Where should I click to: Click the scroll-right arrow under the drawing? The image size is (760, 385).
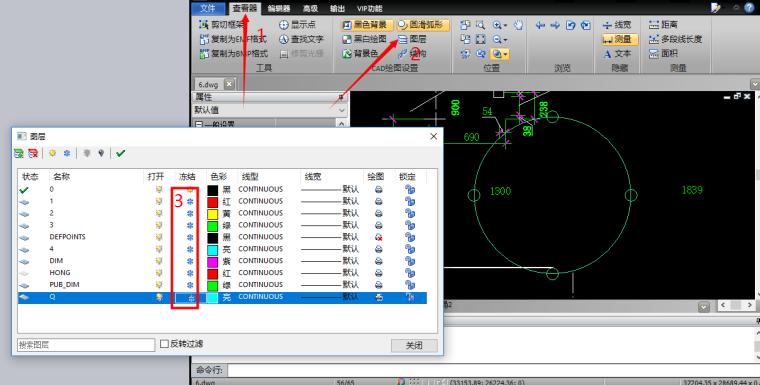coord(750,305)
